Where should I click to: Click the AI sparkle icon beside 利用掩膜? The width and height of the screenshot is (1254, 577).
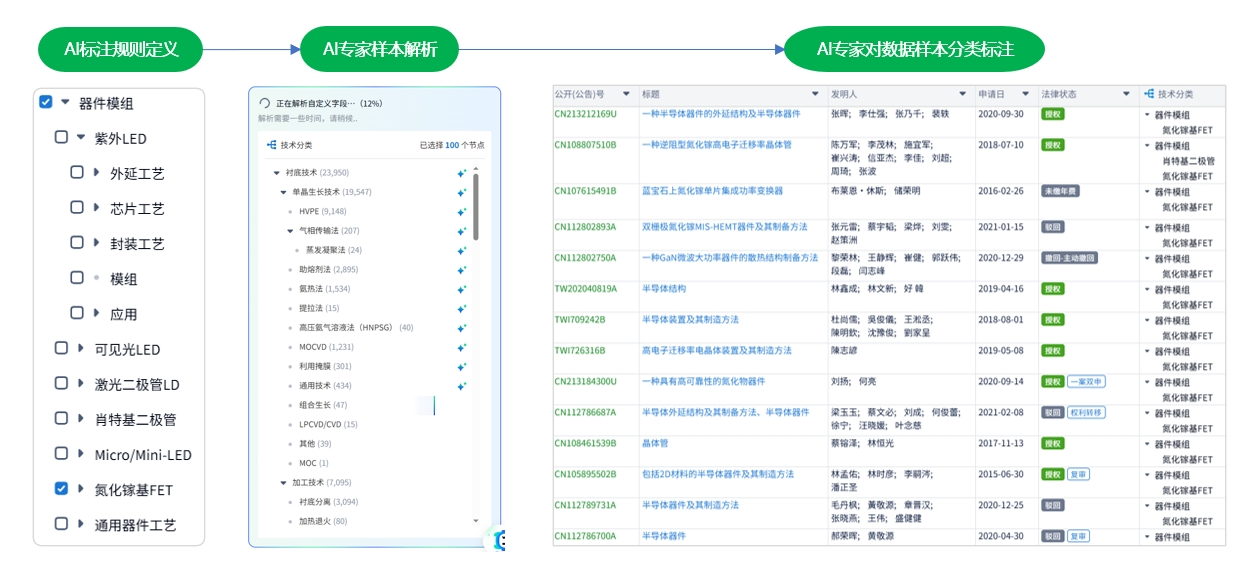pyautogui.click(x=461, y=367)
